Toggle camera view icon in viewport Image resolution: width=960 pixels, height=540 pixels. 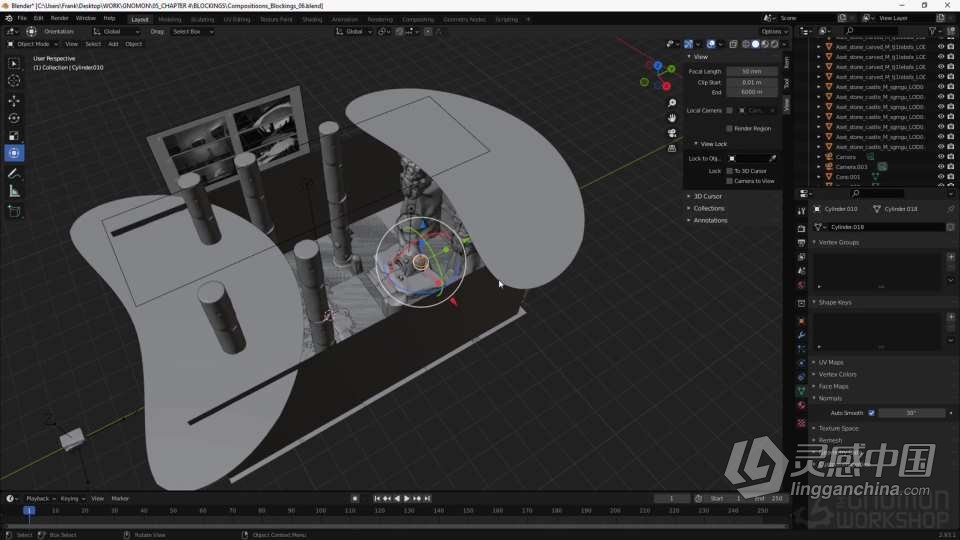coord(672,133)
